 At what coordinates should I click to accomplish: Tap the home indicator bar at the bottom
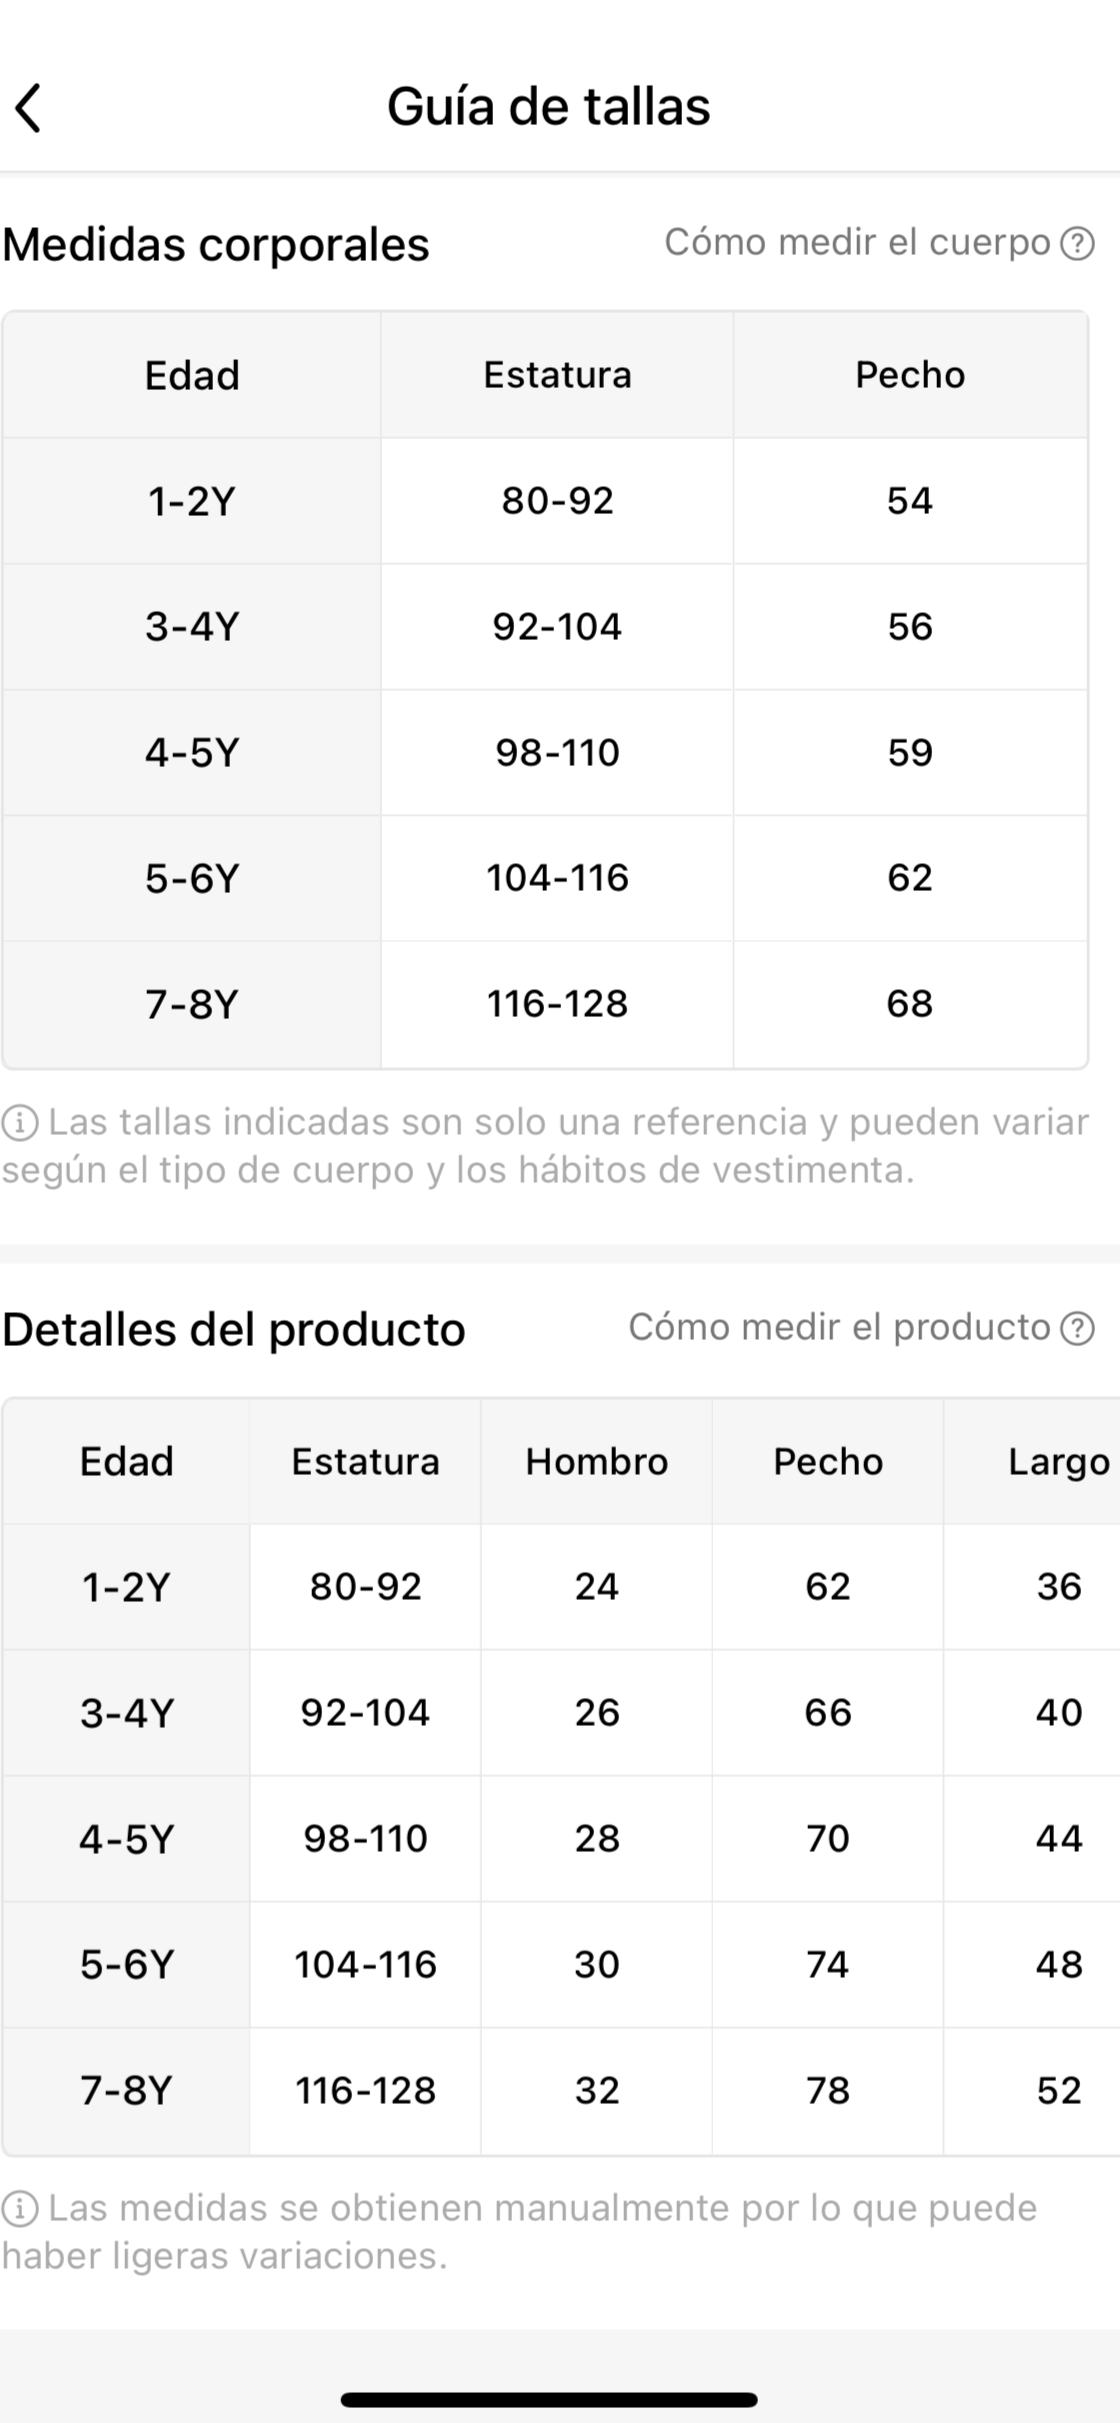click(548, 2399)
